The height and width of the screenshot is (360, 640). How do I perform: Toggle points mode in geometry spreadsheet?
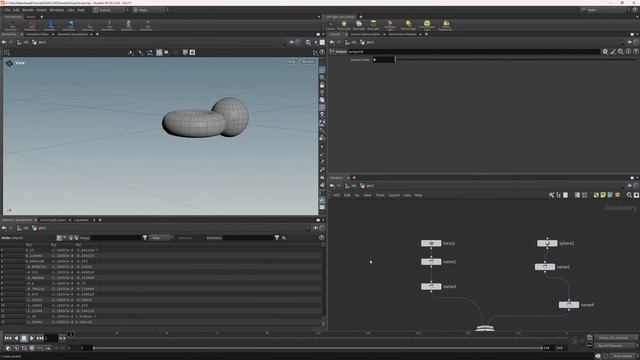pos(59,238)
